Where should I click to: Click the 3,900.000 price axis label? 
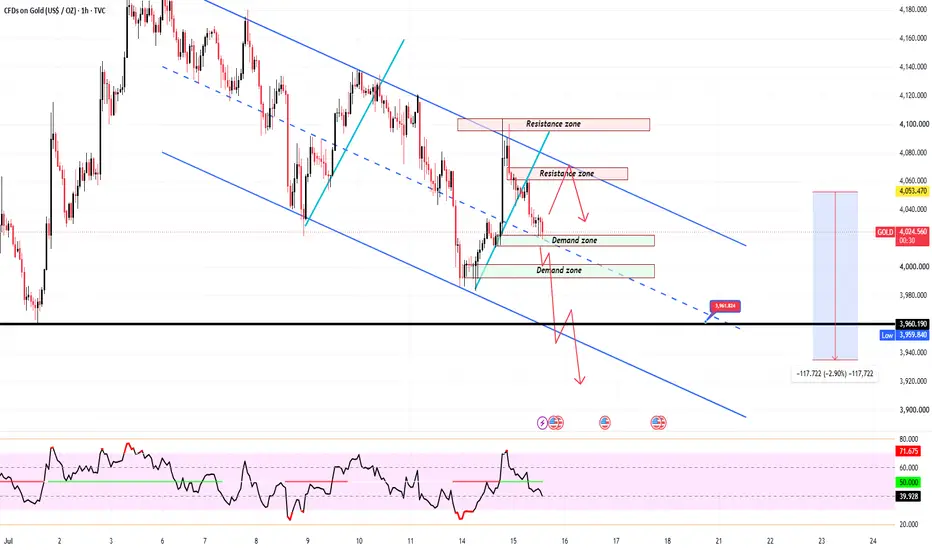(914, 410)
